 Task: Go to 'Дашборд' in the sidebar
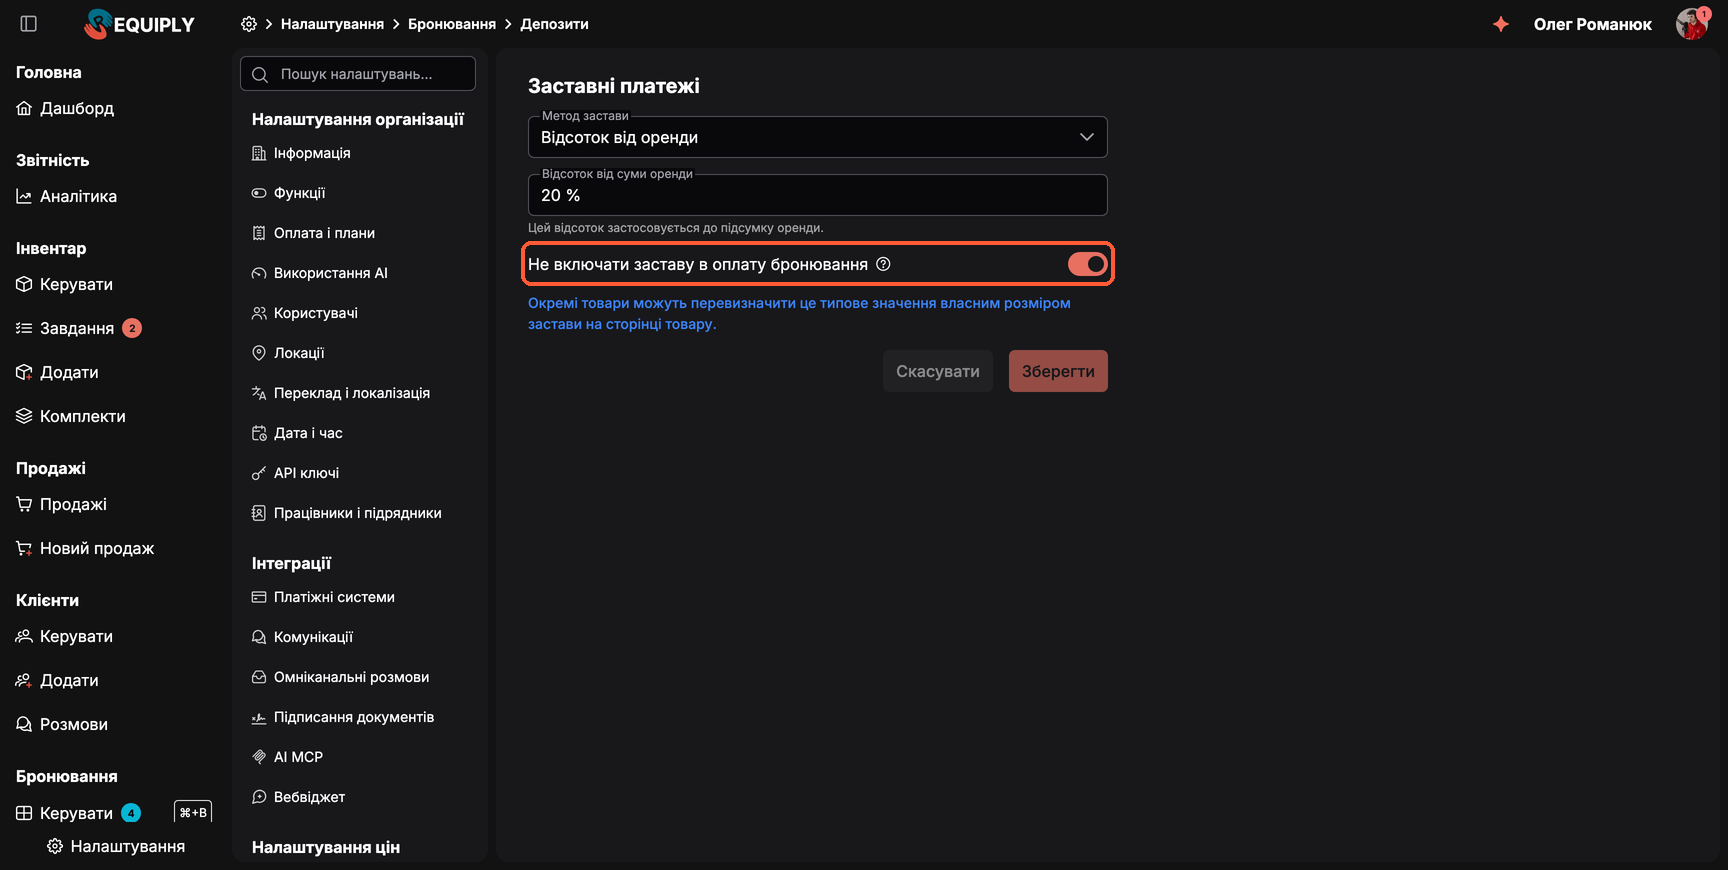65,108
